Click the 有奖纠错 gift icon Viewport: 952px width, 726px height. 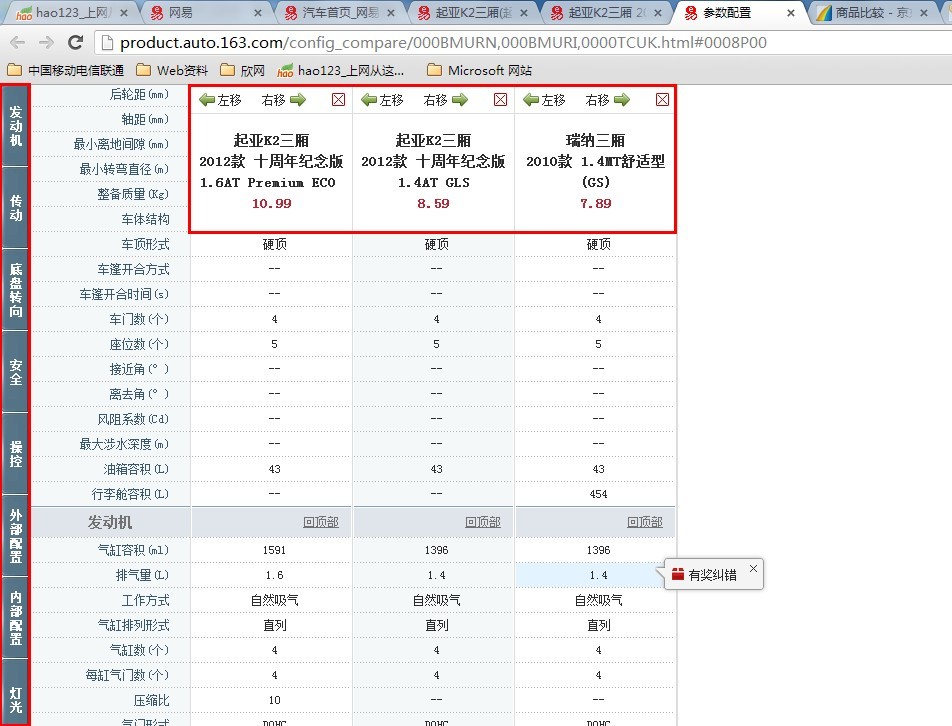[678, 574]
